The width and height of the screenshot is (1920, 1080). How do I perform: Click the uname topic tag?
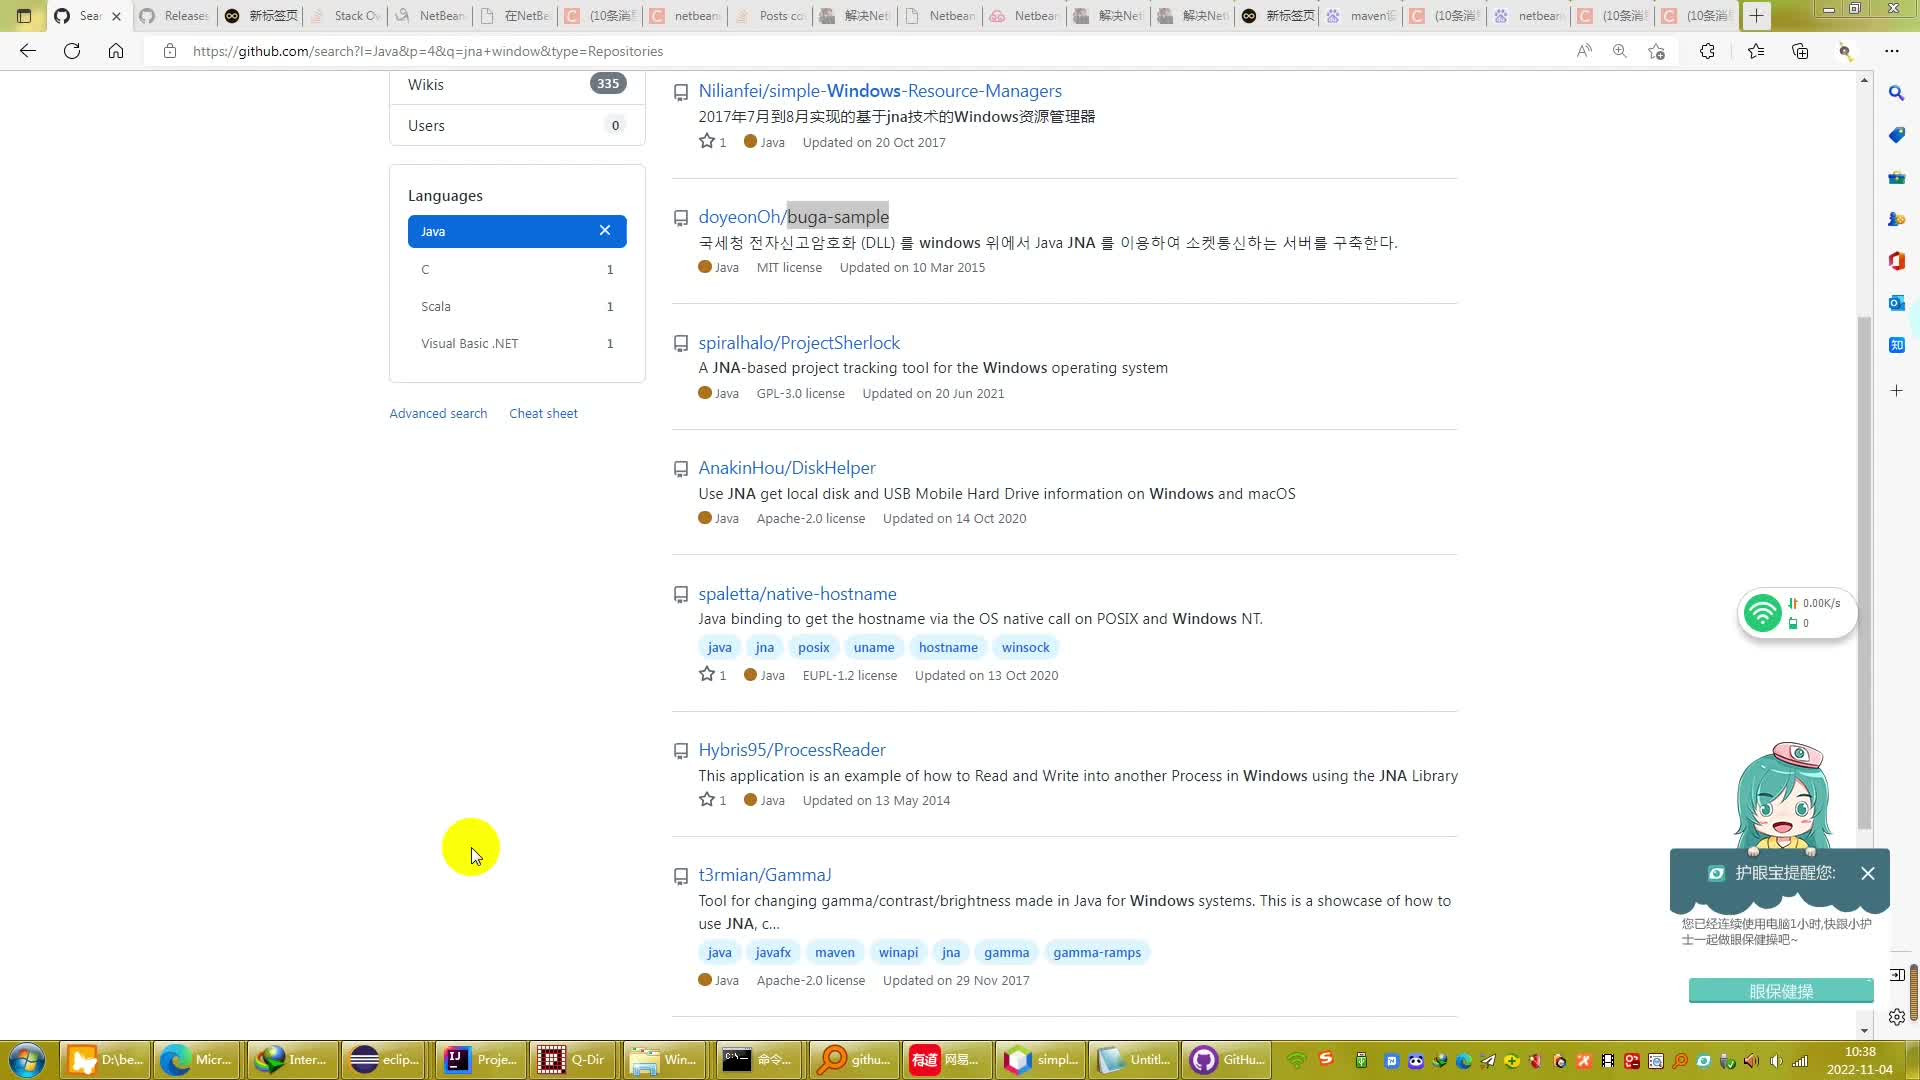coord(874,647)
